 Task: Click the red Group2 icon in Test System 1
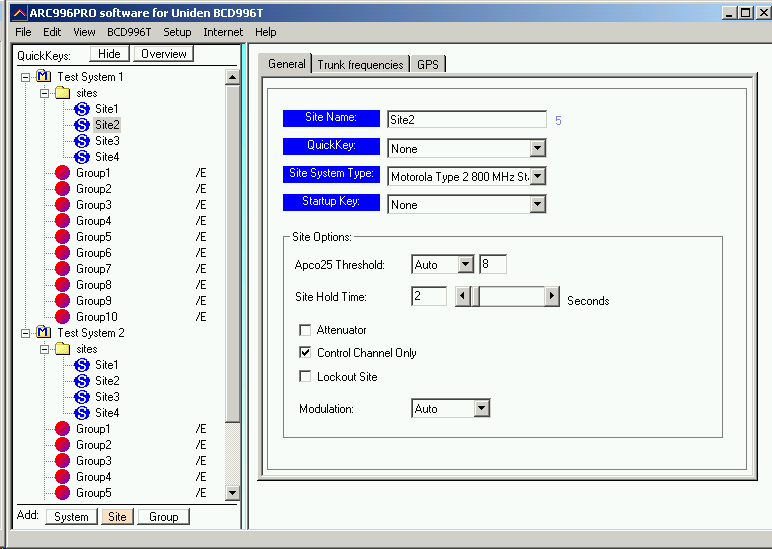(63, 189)
